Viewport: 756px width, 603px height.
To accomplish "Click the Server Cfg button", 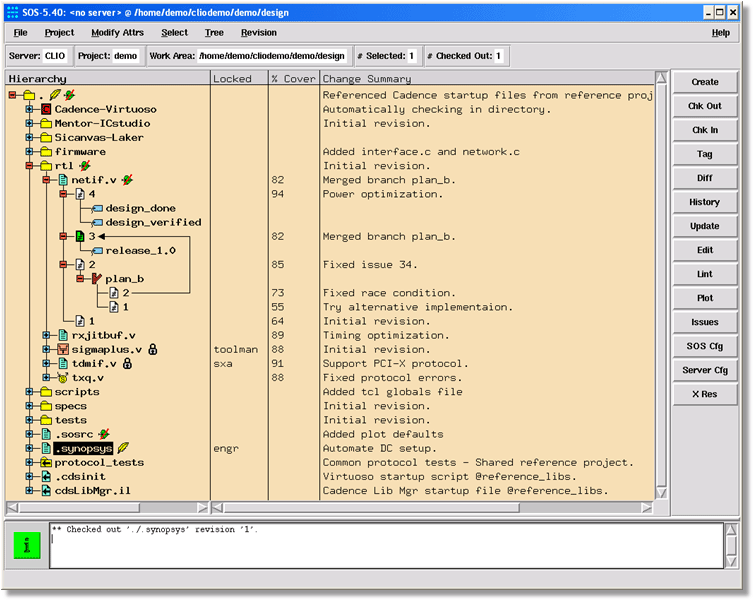I will click(705, 370).
